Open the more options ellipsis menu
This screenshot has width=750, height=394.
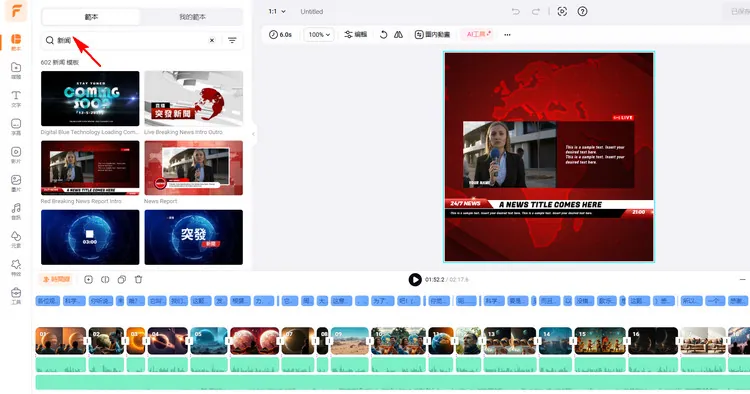[507, 34]
